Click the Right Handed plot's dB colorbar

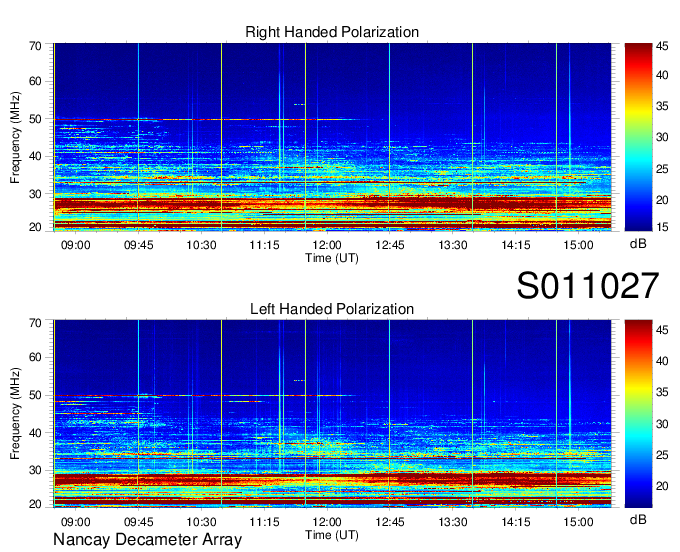(638, 137)
